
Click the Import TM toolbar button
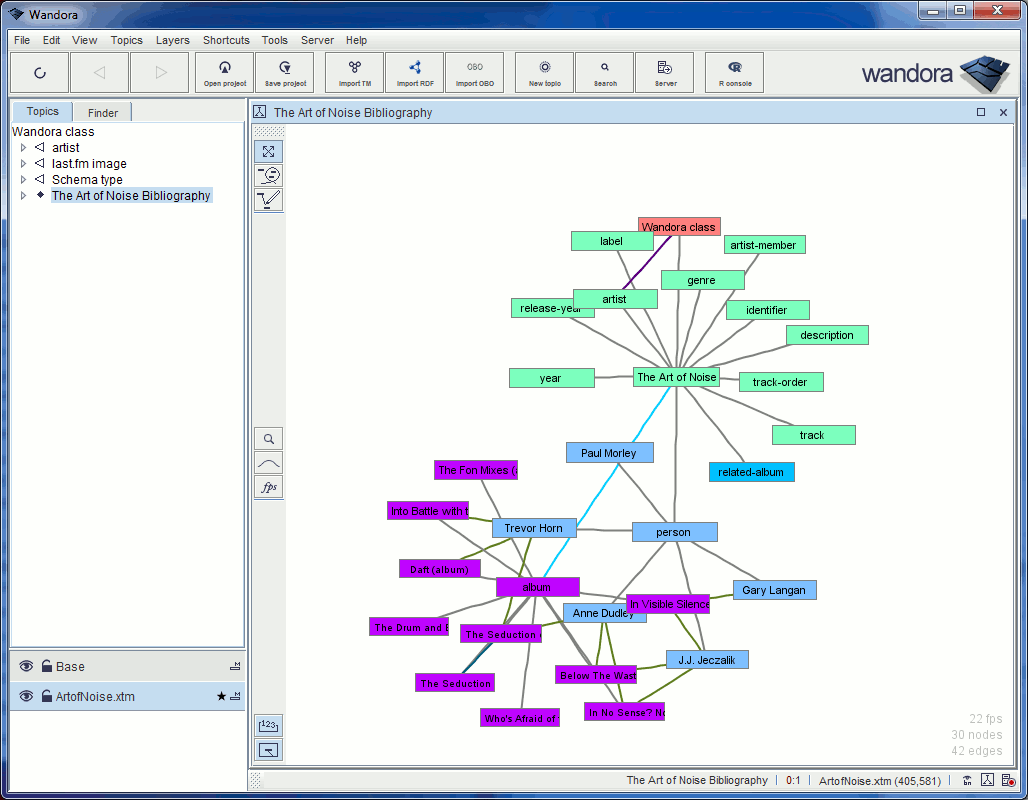[354, 72]
